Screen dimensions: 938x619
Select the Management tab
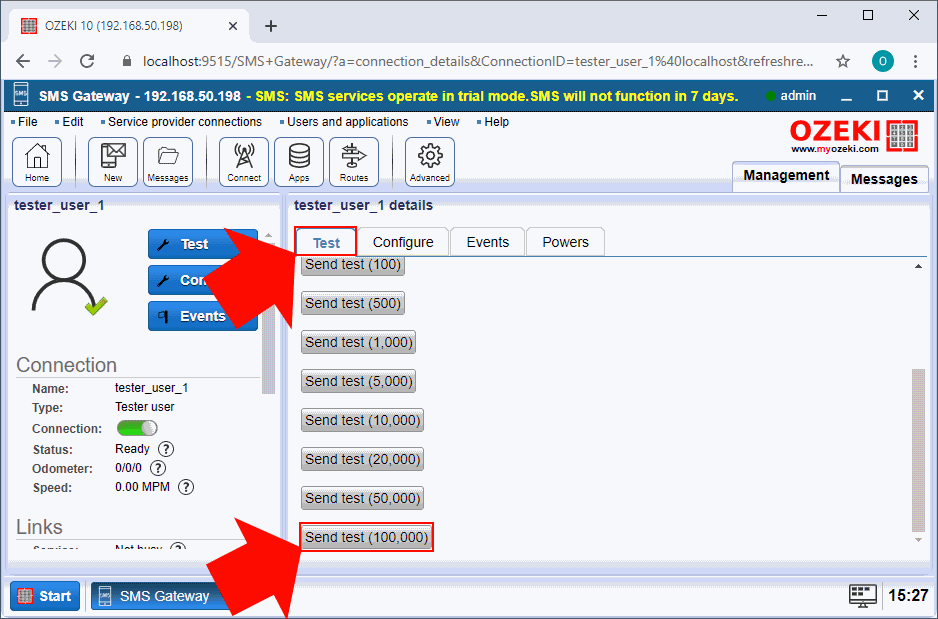(786, 176)
